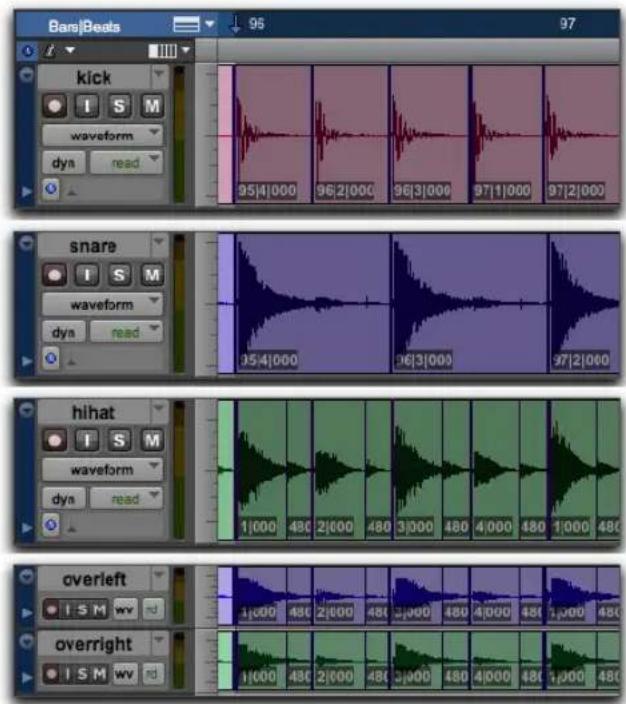The width and height of the screenshot is (626, 704).
Task: Solo the kick track
Action: pyautogui.click(x=119, y=106)
